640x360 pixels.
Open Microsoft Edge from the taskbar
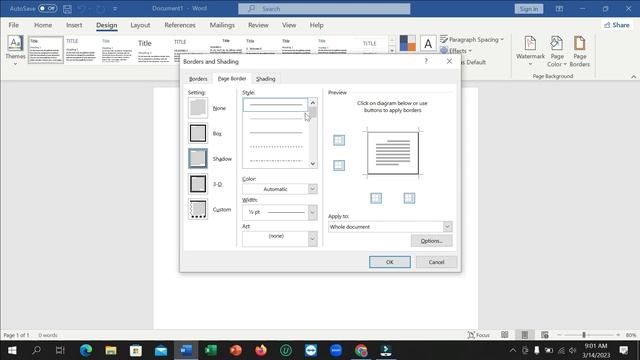click(86, 350)
